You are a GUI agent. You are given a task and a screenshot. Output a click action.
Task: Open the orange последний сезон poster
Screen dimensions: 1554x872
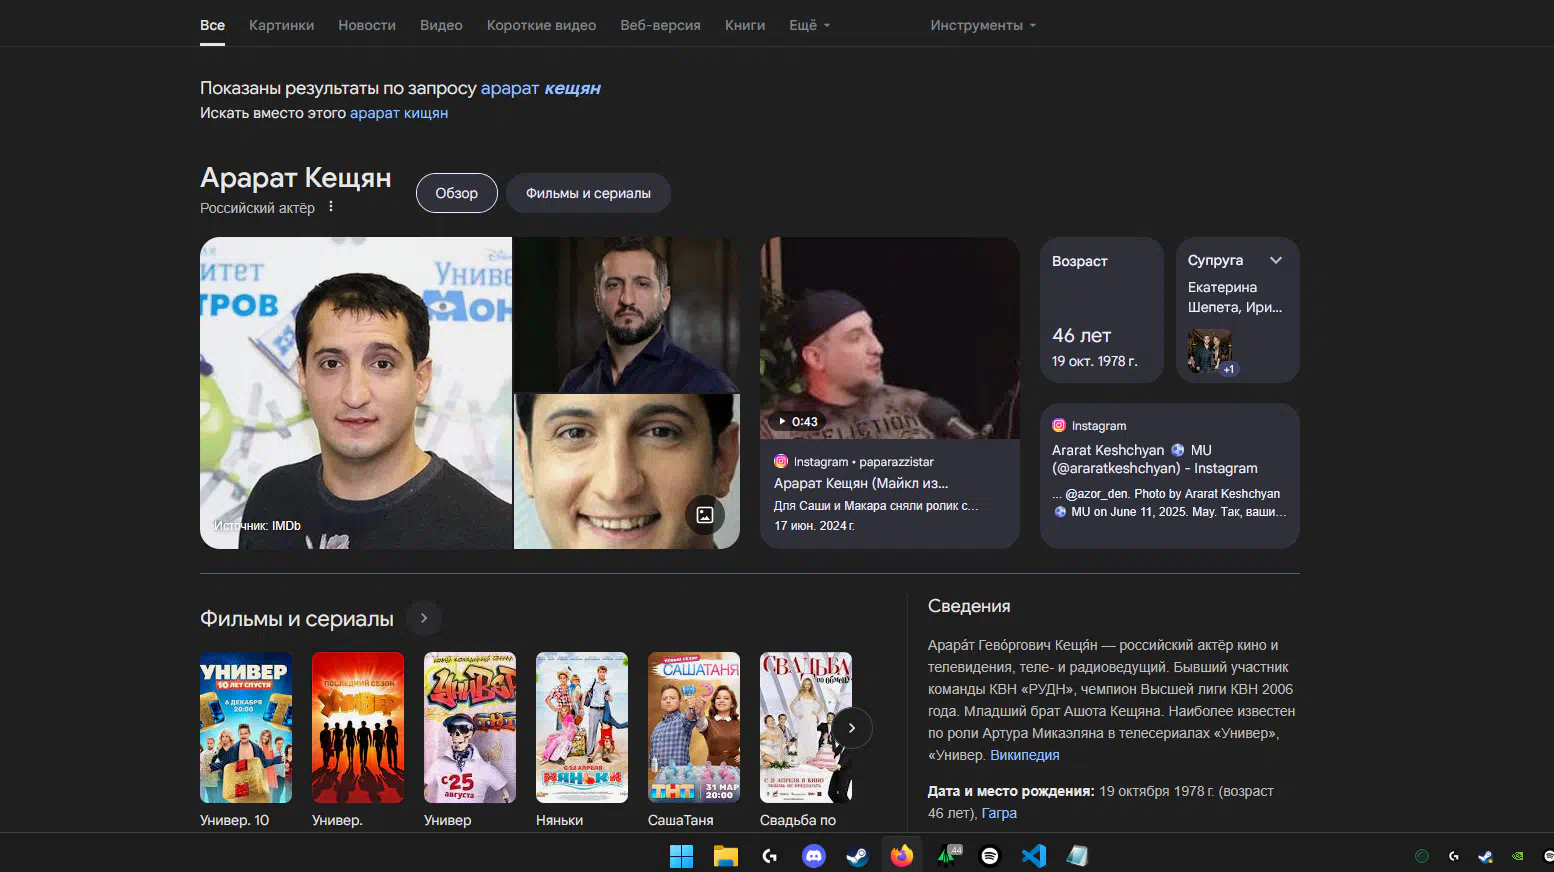coord(358,728)
